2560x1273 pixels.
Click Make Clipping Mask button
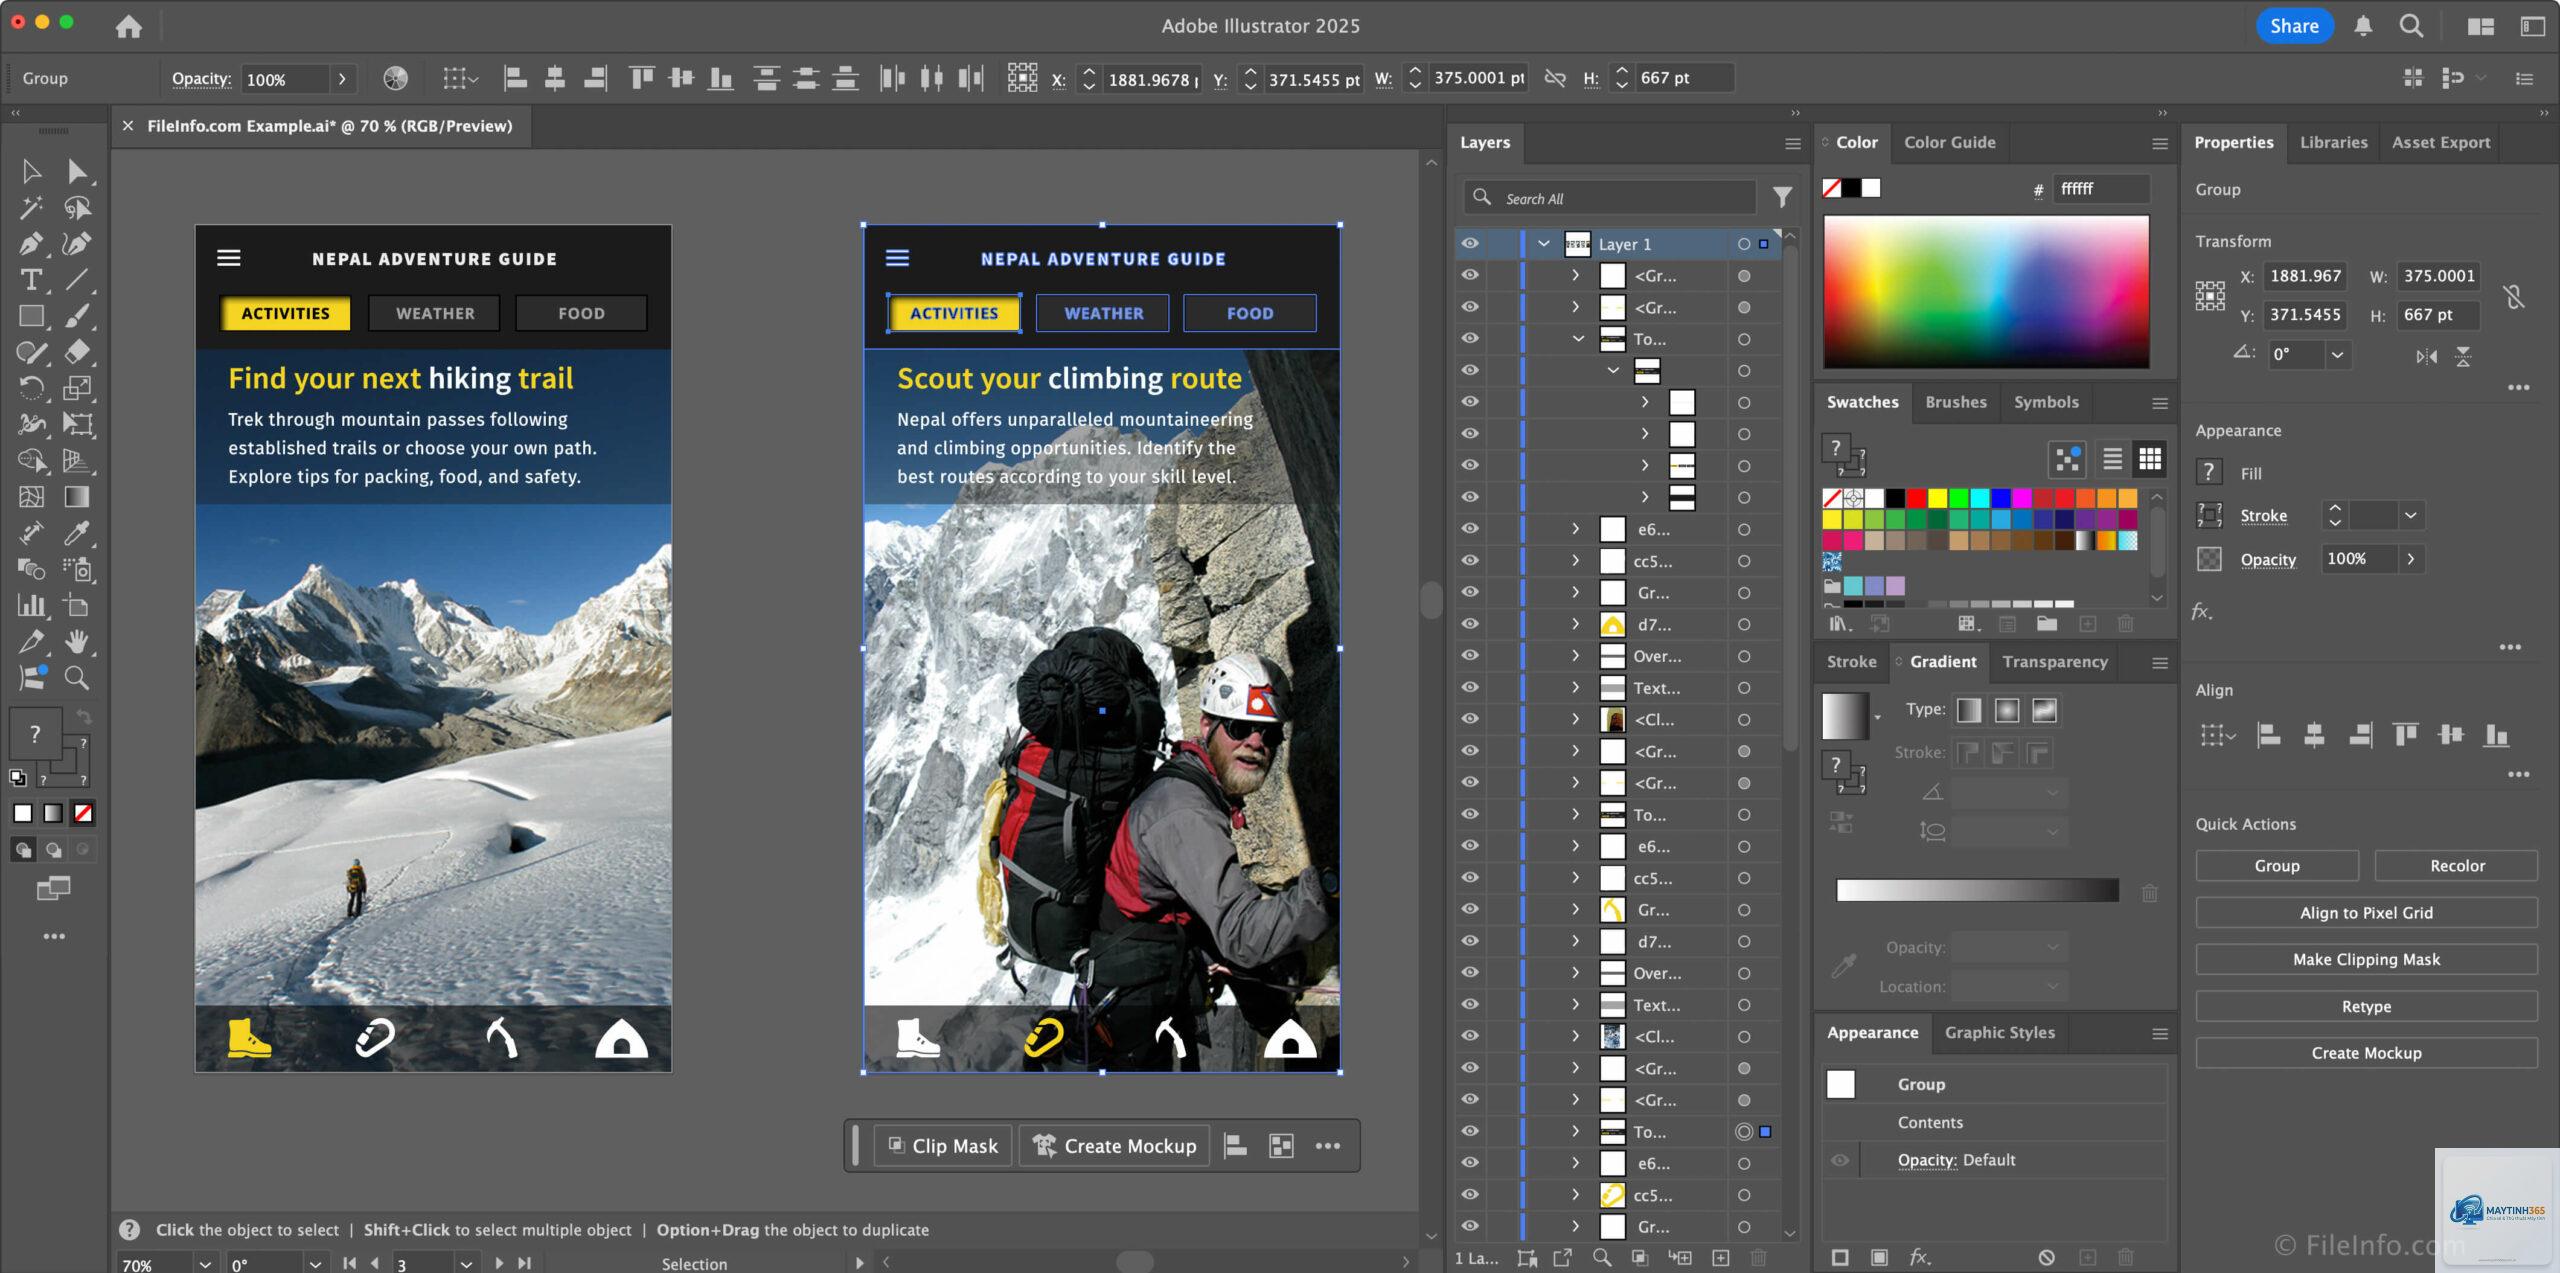[2366, 959]
